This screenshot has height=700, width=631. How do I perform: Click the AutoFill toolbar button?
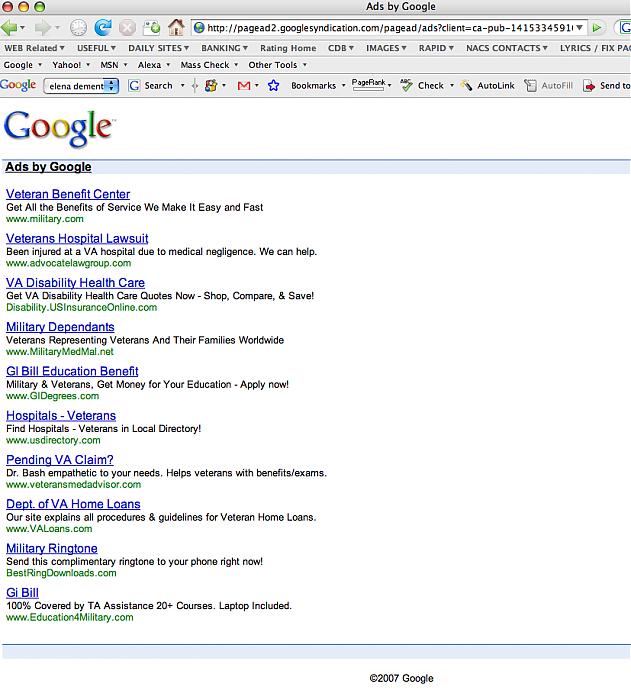pyautogui.click(x=548, y=85)
